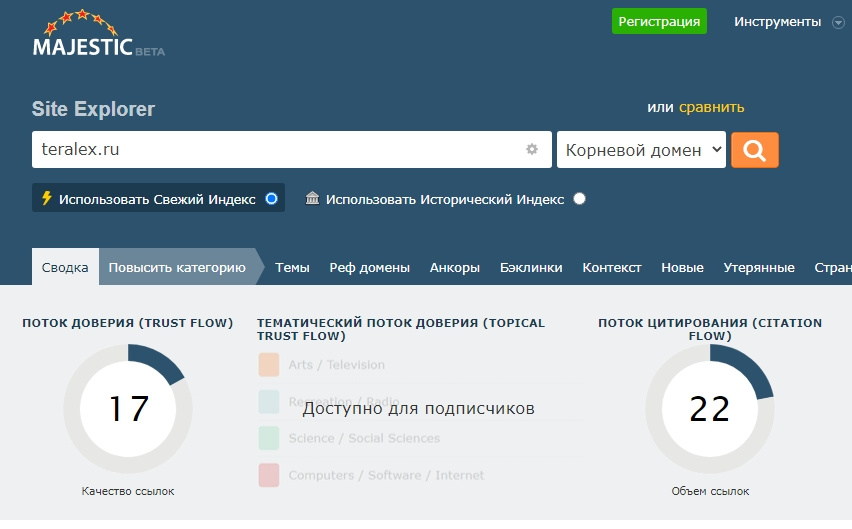The image size is (852, 529).
Task: Click the Поток доверия (Trust Flow) heading
Action: [128, 323]
